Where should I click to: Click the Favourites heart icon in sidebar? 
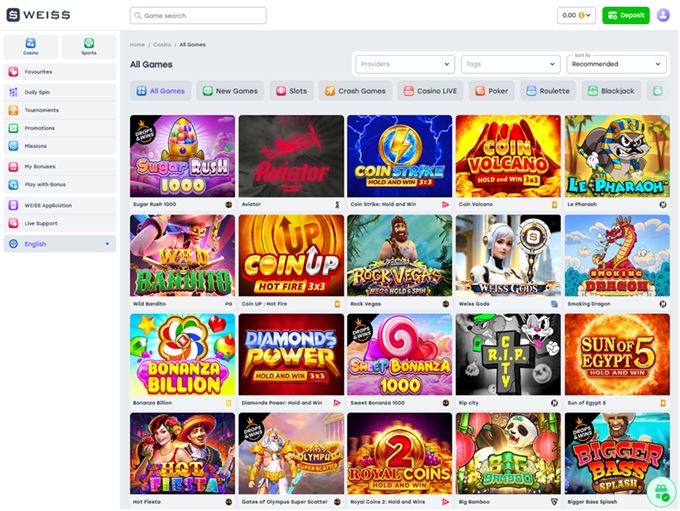[x=14, y=72]
